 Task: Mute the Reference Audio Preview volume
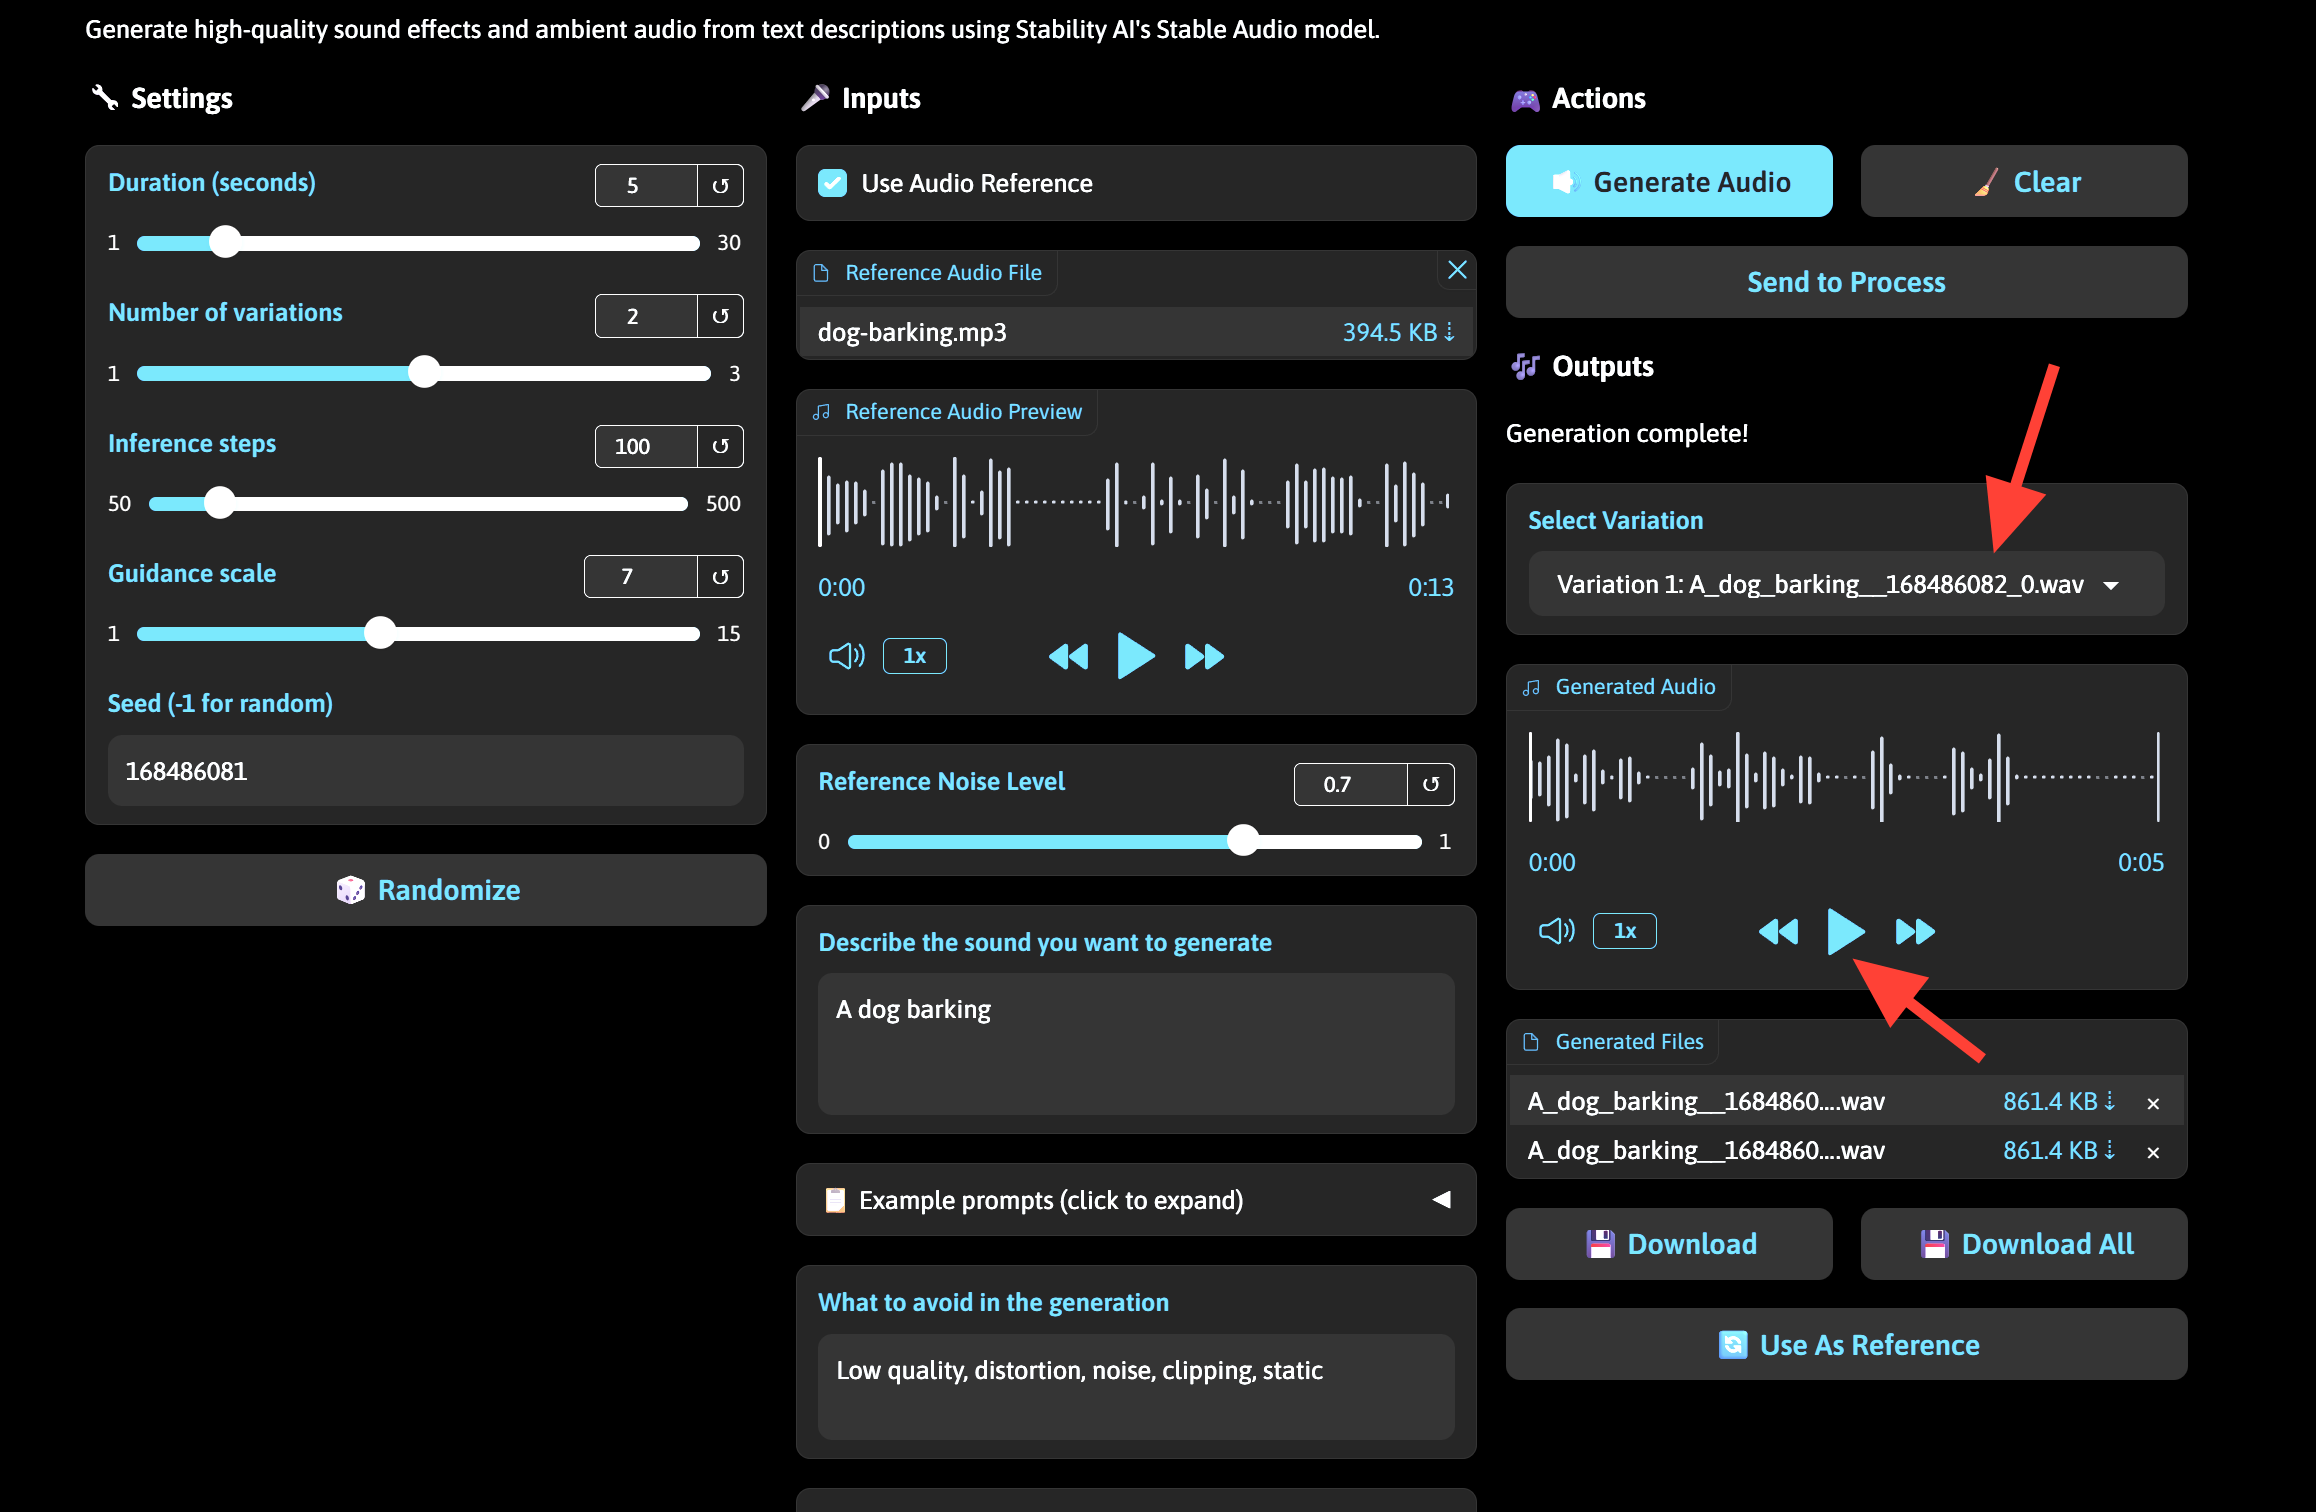pos(846,655)
